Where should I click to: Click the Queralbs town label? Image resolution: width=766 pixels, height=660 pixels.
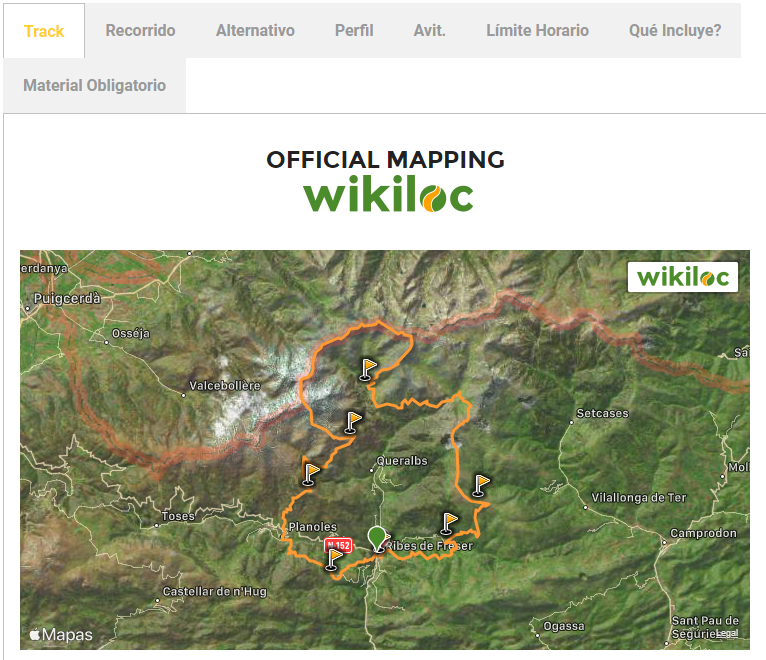click(402, 461)
